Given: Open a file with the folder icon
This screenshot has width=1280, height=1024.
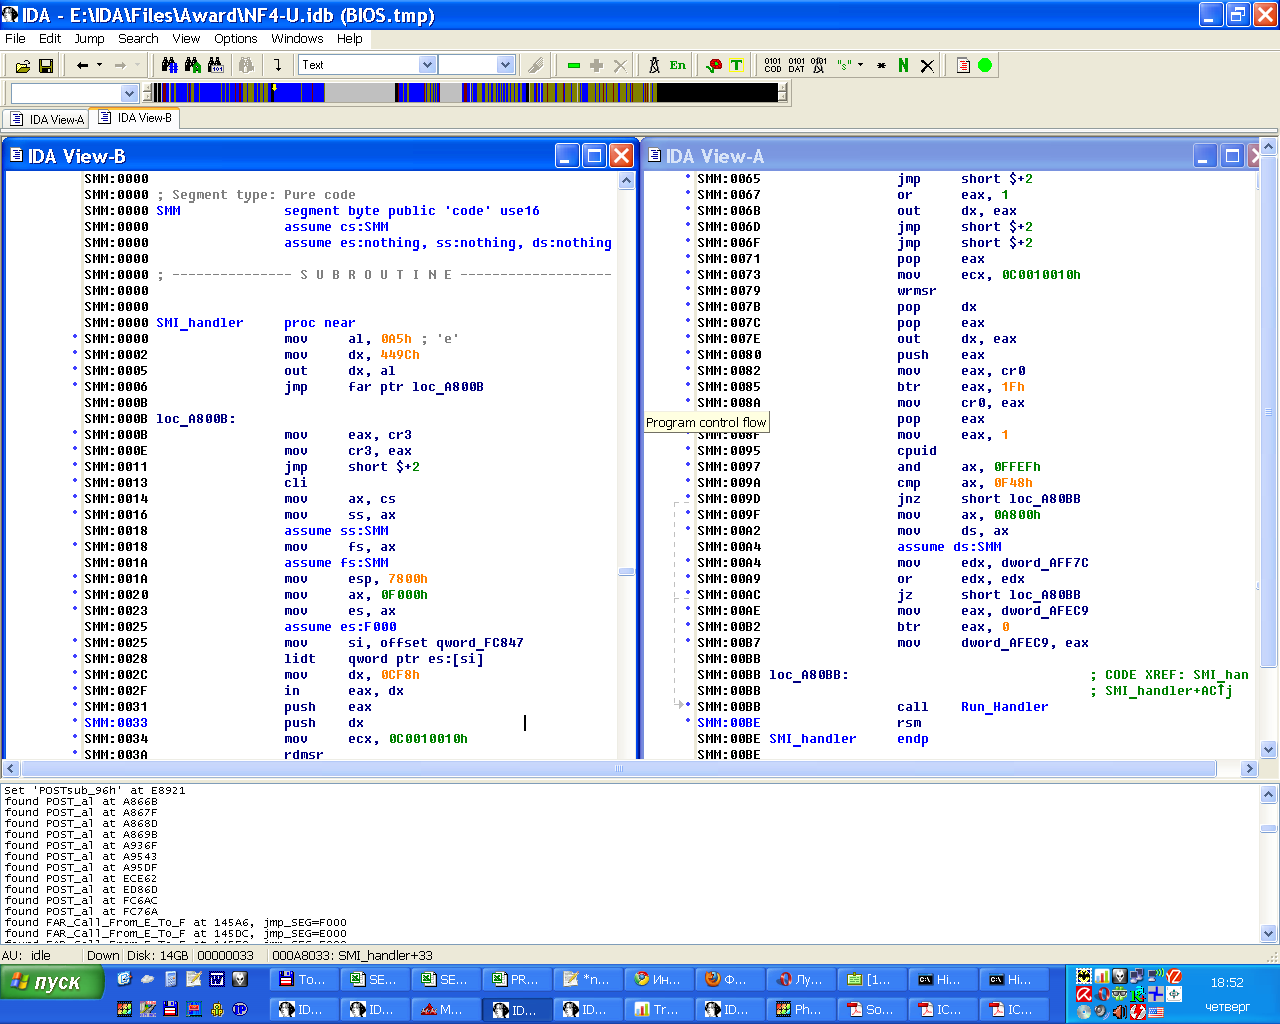Looking at the screenshot, I should pyautogui.click(x=22, y=66).
